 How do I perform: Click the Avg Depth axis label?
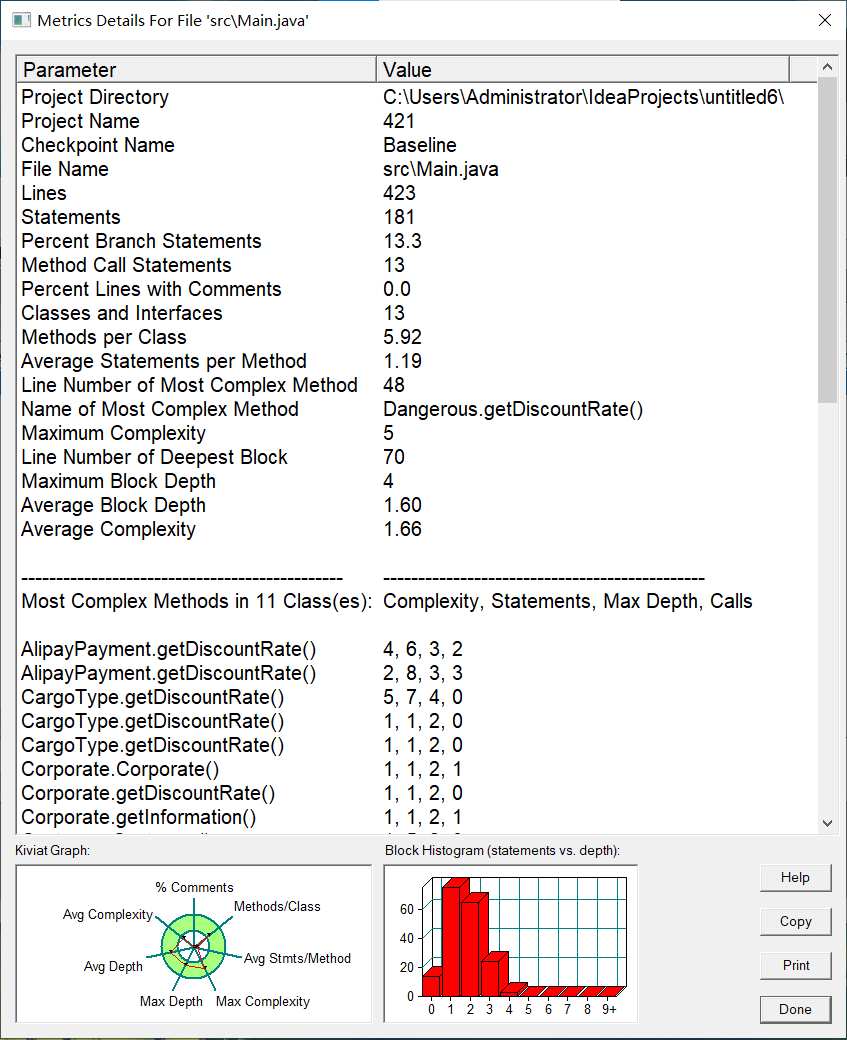pos(113,966)
